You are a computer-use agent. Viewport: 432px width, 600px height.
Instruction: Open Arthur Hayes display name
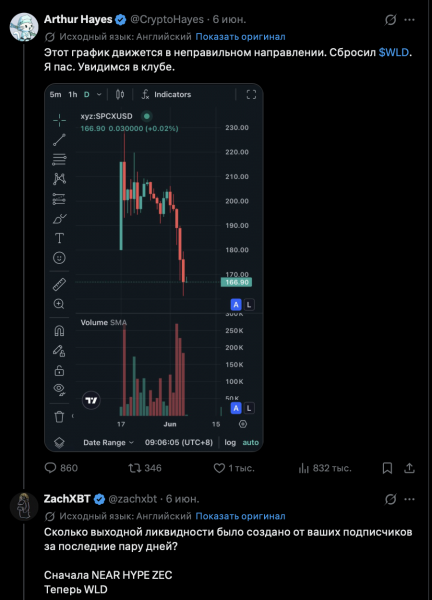78,20
